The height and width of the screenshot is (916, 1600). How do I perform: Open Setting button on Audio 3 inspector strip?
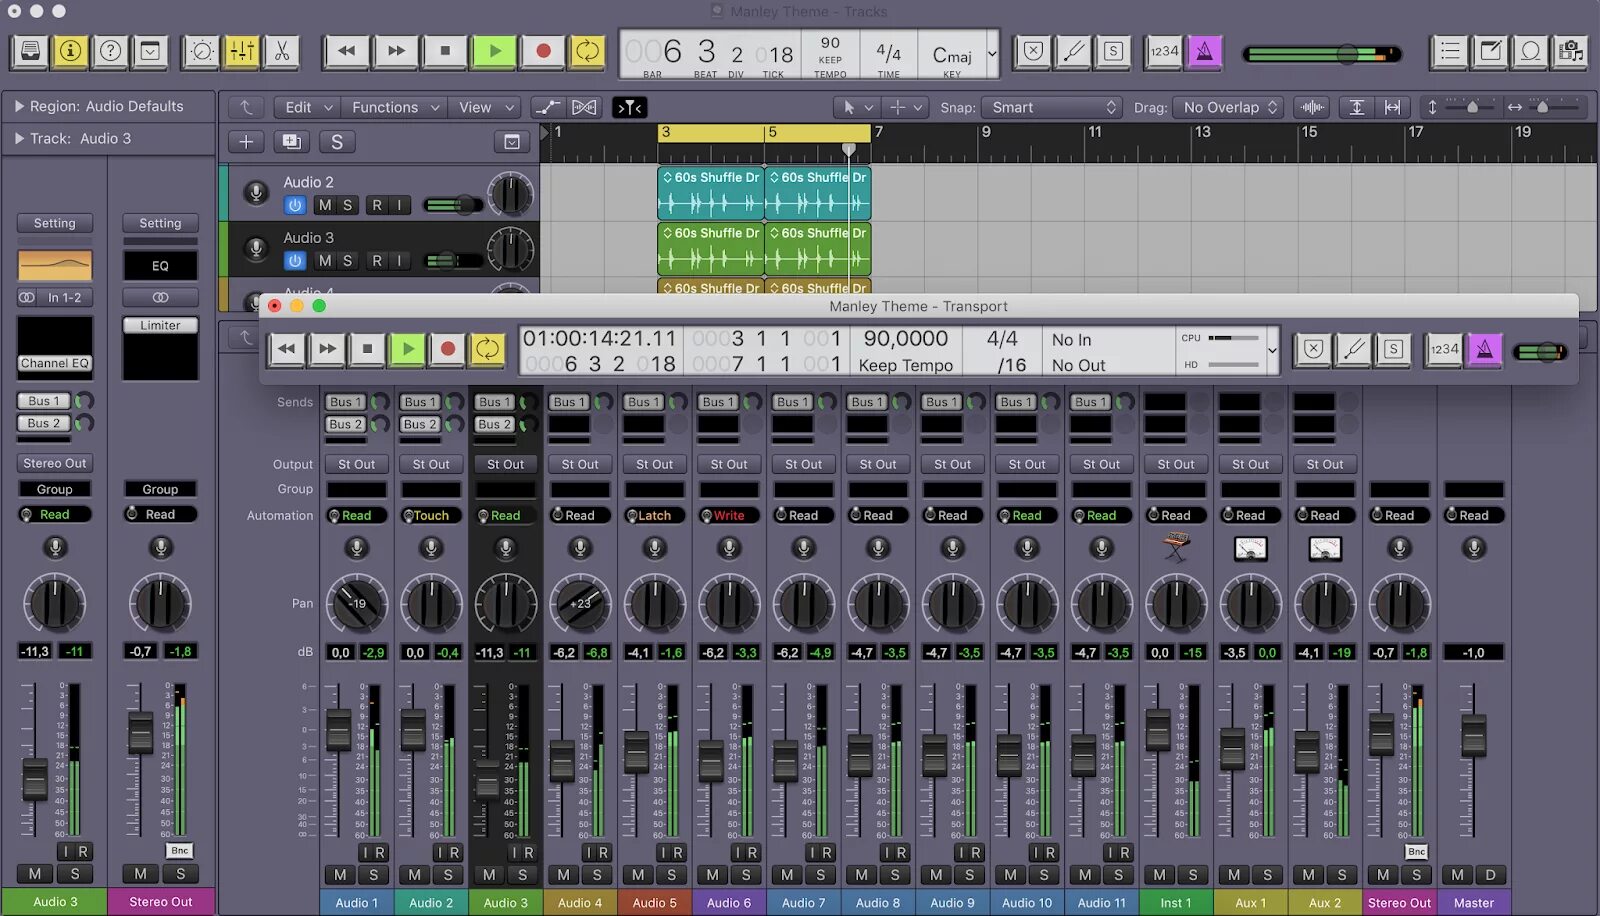click(x=55, y=223)
